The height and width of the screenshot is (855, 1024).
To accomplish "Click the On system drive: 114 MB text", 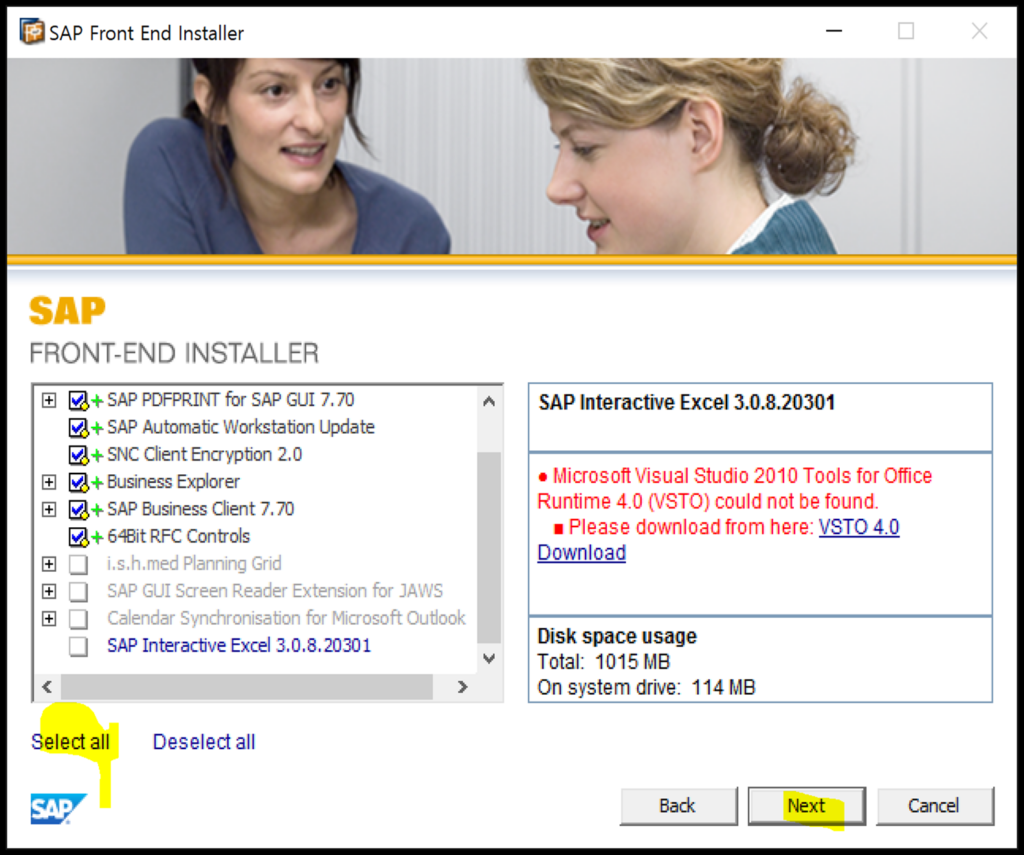I will [646, 688].
